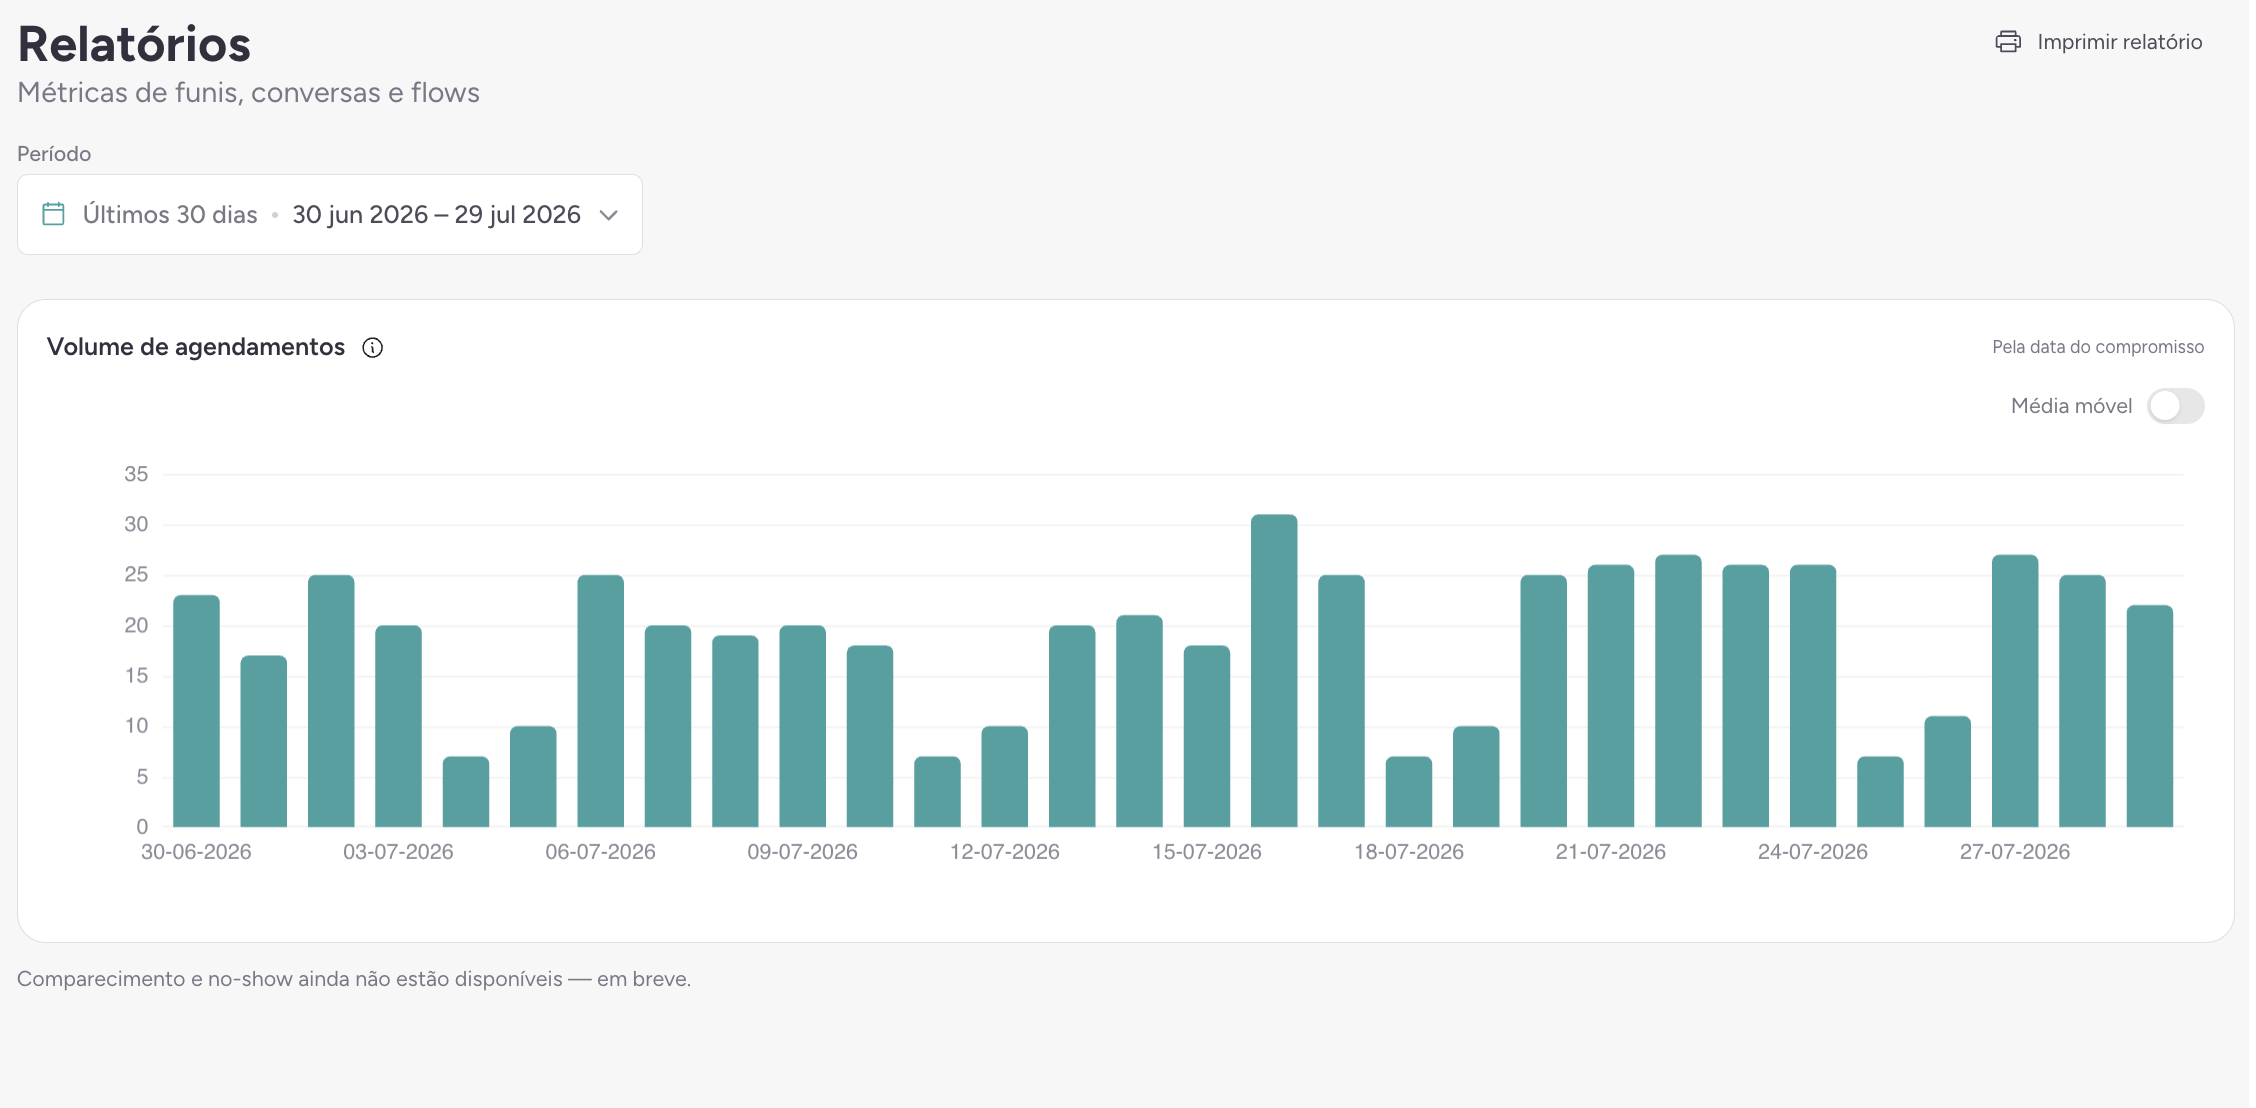Click the "27-07-2026" axis label
The height and width of the screenshot is (1108, 2256).
click(2015, 852)
